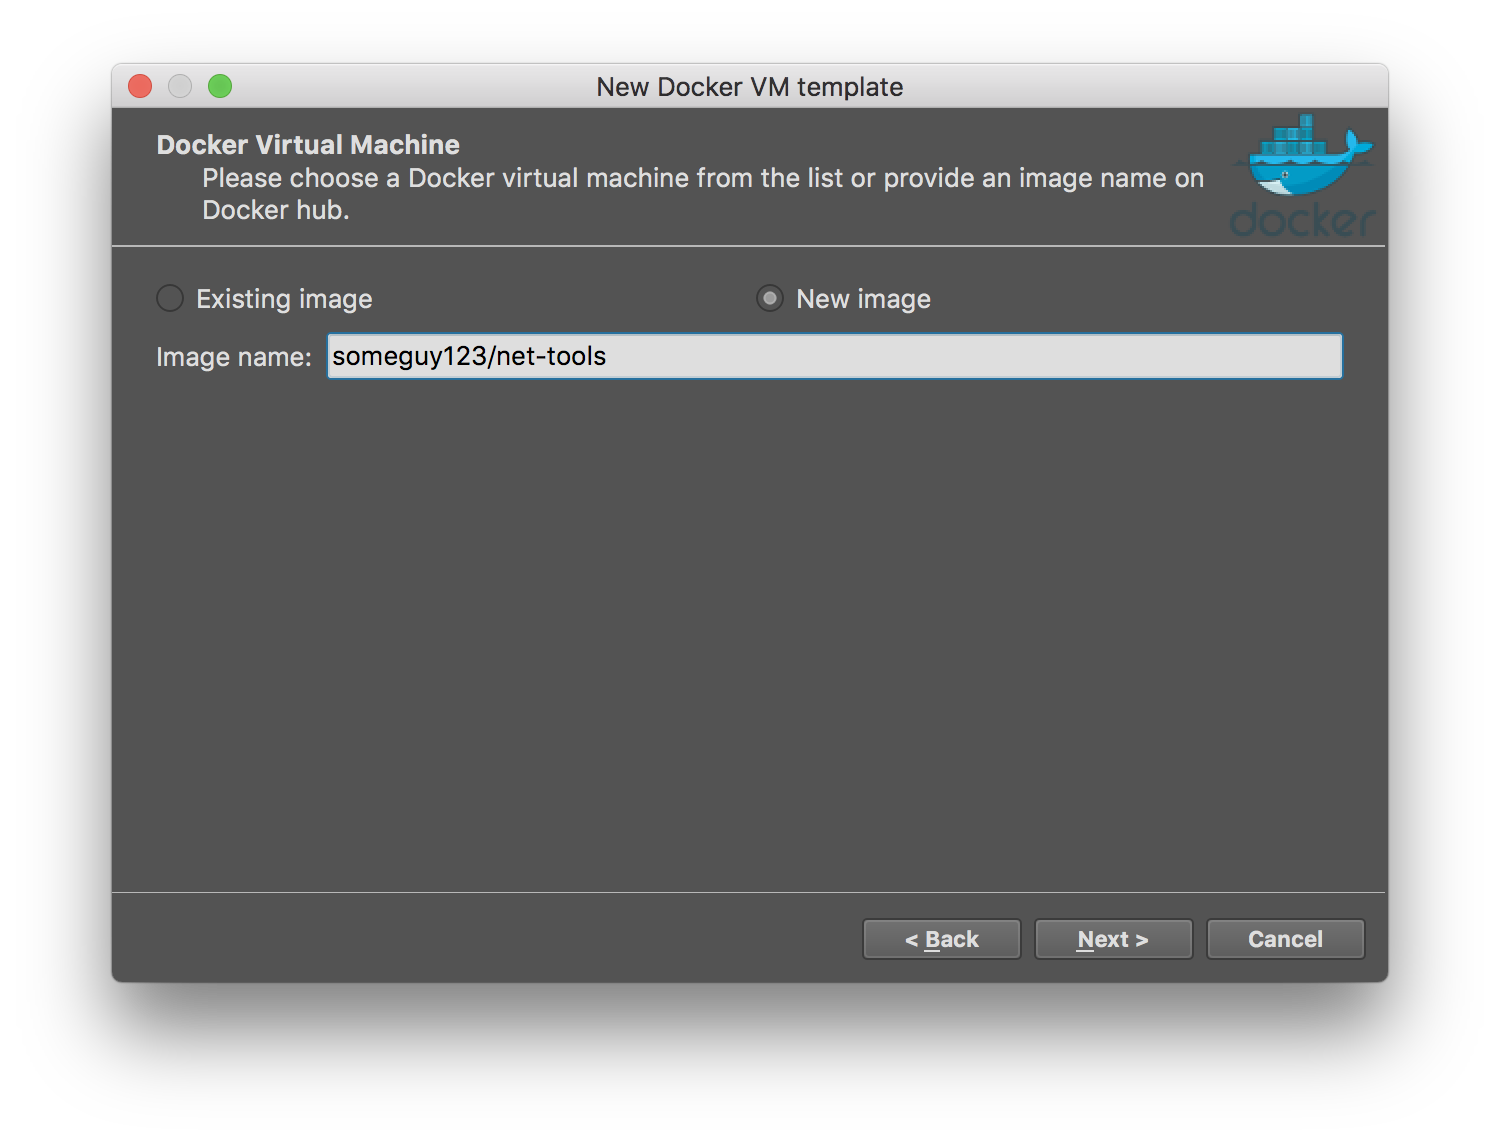The height and width of the screenshot is (1142, 1500).
Task: Click the red close button
Action: tap(140, 86)
